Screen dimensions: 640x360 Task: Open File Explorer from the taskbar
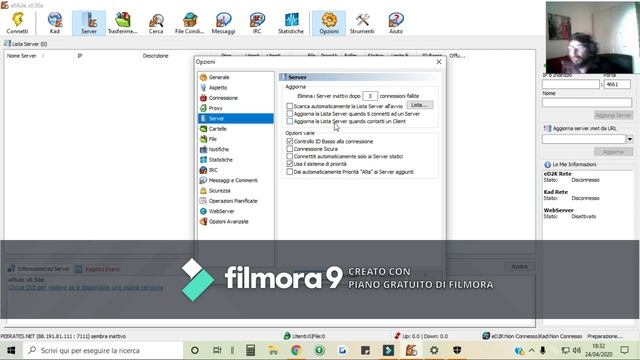click(x=273, y=350)
